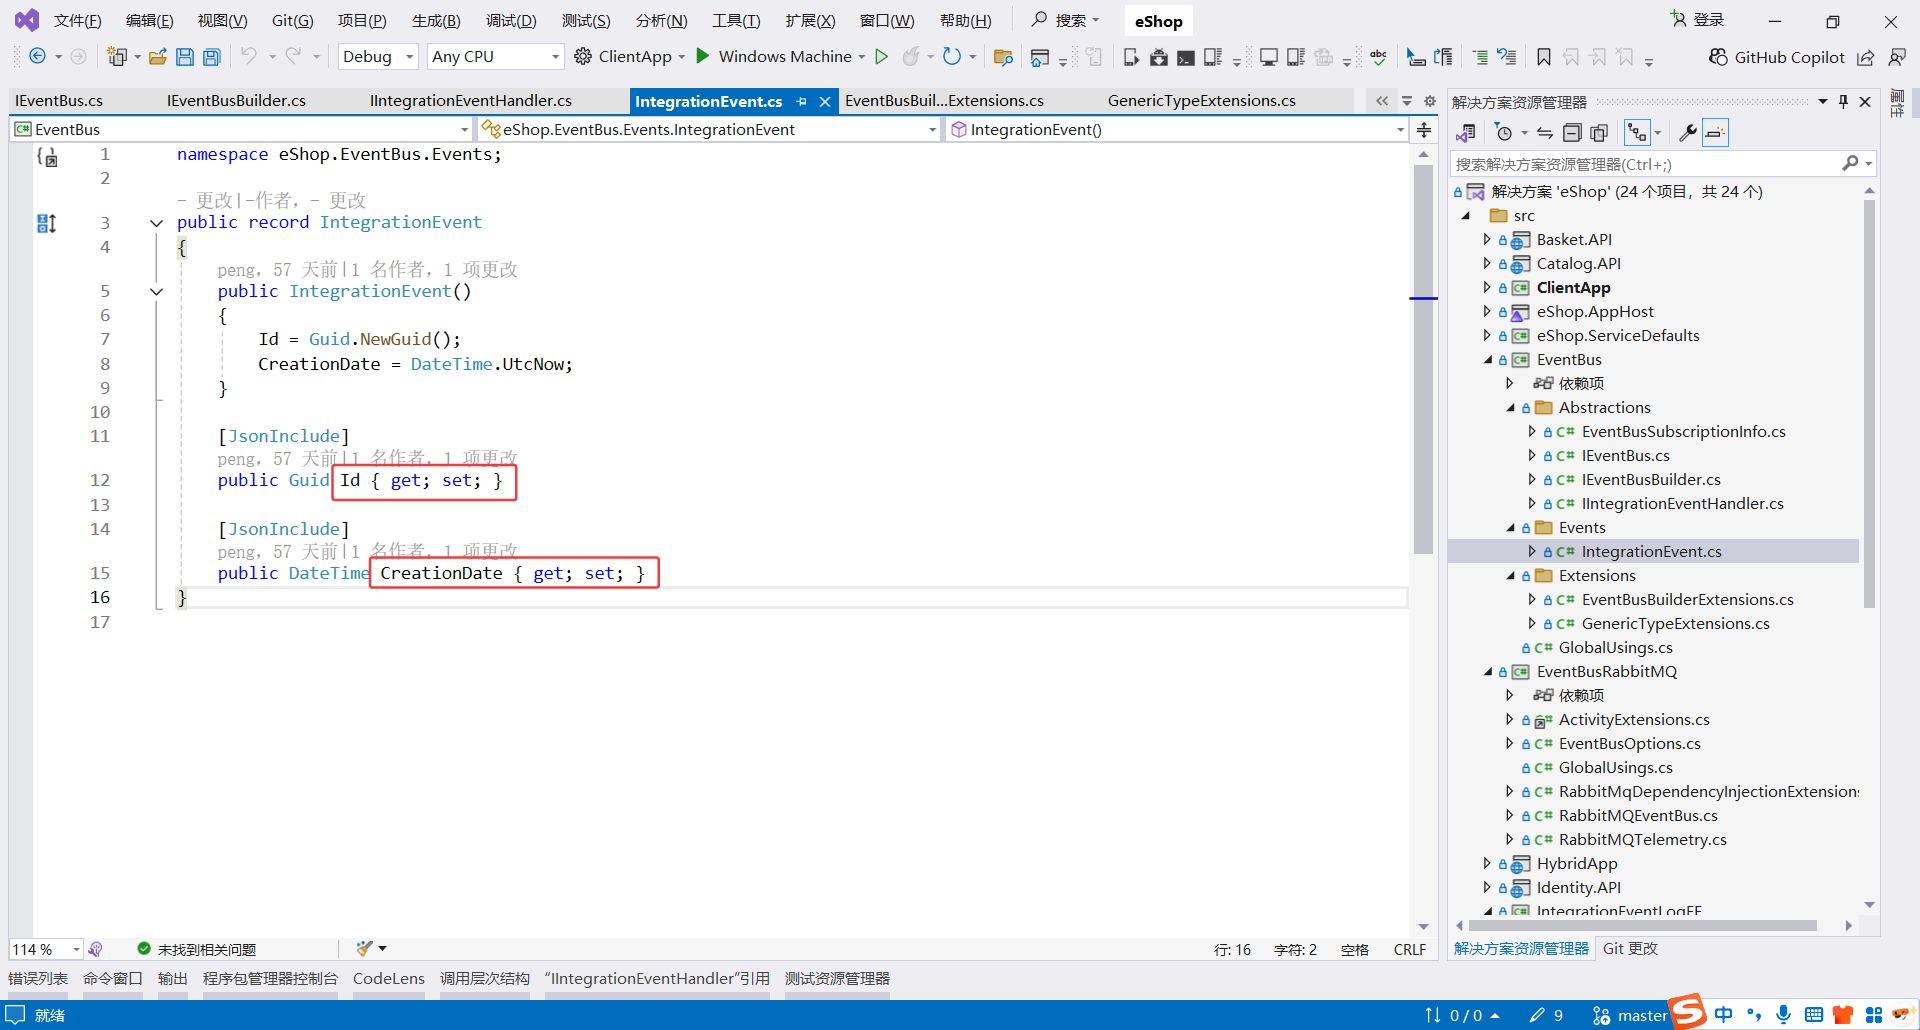1920x1030 pixels.
Task: Open the IntegrationEvent() member navigation dropdown
Action: coord(1176,130)
